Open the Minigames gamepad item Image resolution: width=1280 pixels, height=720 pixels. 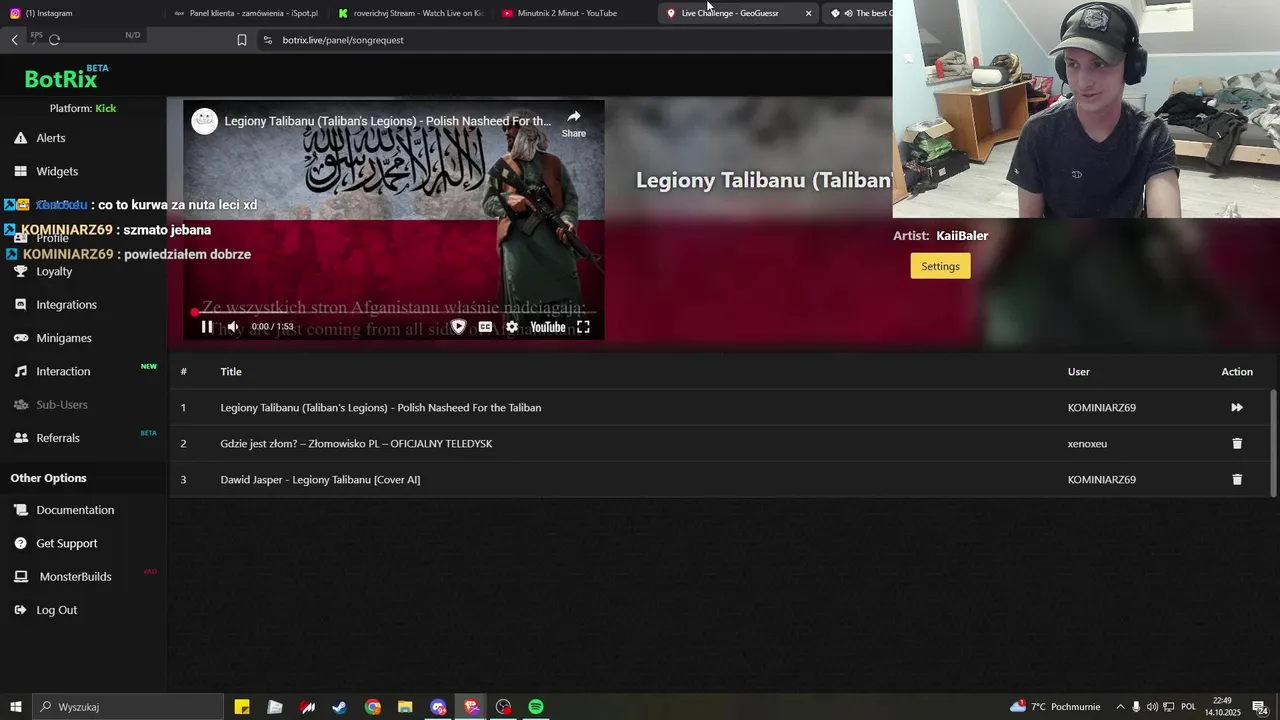pos(64,338)
